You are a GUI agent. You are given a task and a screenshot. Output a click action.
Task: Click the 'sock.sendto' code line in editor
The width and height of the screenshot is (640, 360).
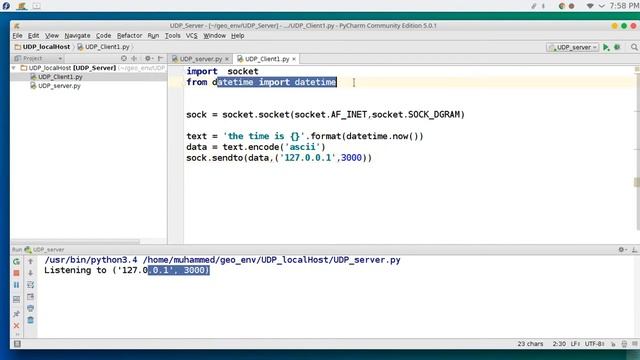[279, 158]
